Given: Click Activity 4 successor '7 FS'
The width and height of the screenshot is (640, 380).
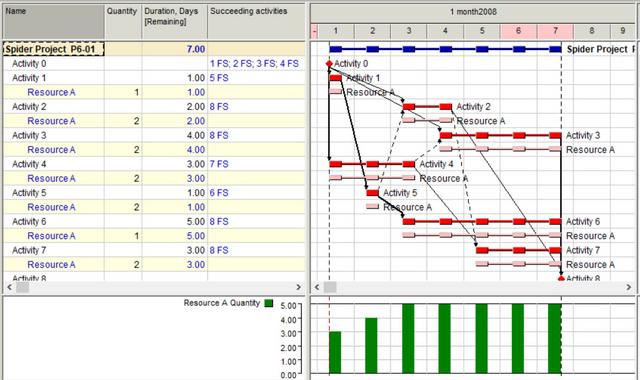Looking at the screenshot, I should 219,164.
